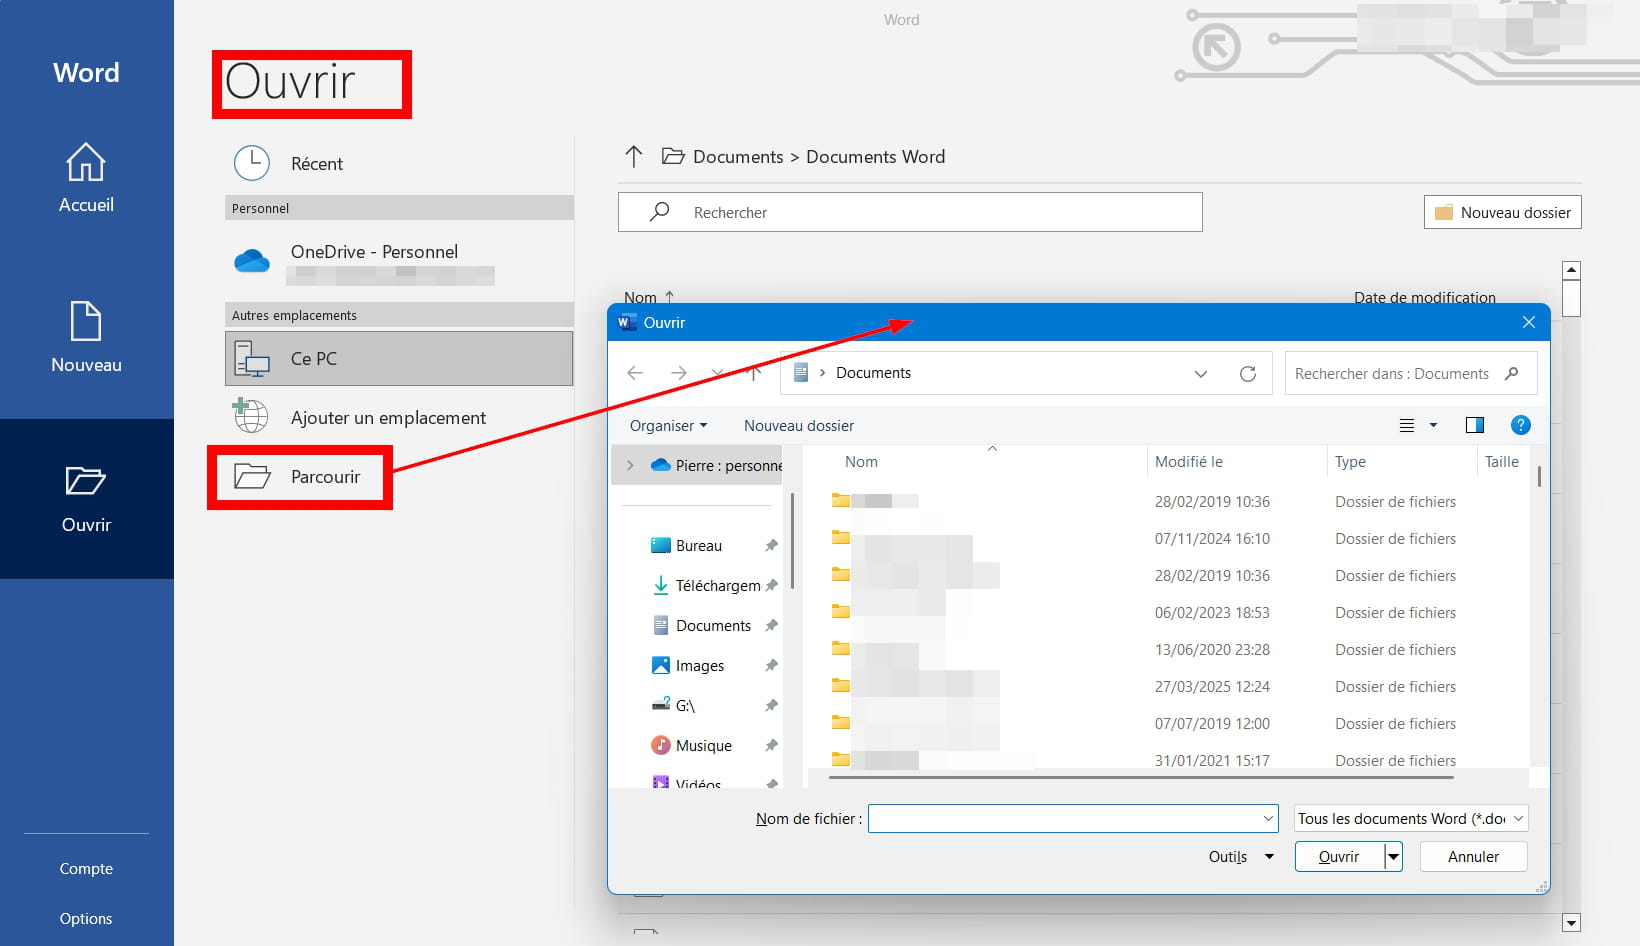Image resolution: width=1640 pixels, height=946 pixels.
Task: Open file type filter Tous les documents Word
Action: (1411, 818)
